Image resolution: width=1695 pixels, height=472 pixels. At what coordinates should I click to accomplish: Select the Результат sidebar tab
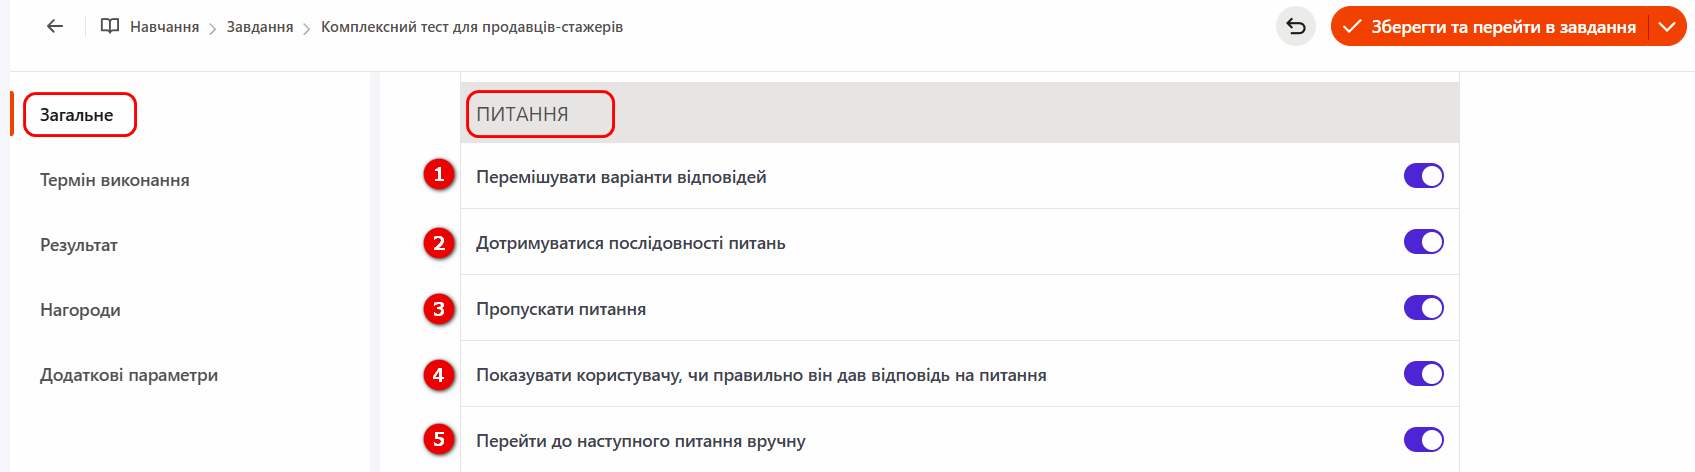[x=79, y=245]
